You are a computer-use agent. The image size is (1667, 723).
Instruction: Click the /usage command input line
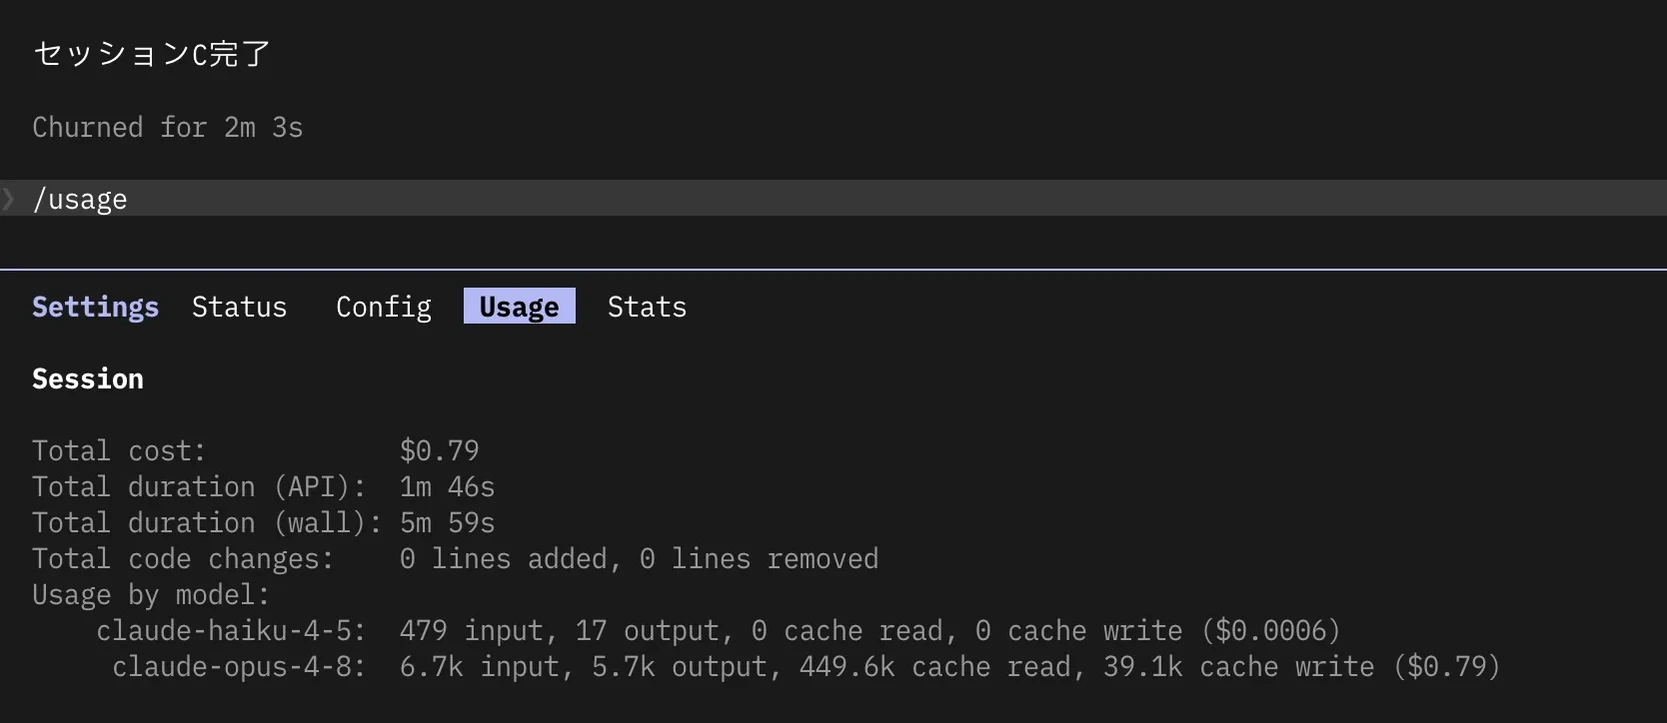833,198
